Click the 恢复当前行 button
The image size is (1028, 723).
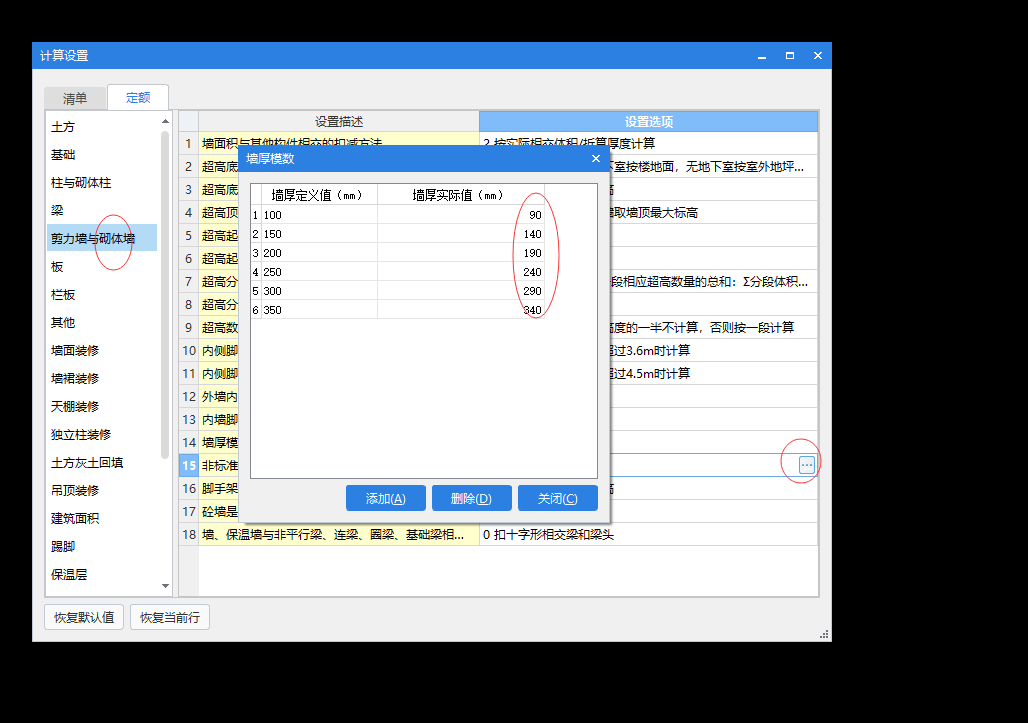click(x=170, y=617)
